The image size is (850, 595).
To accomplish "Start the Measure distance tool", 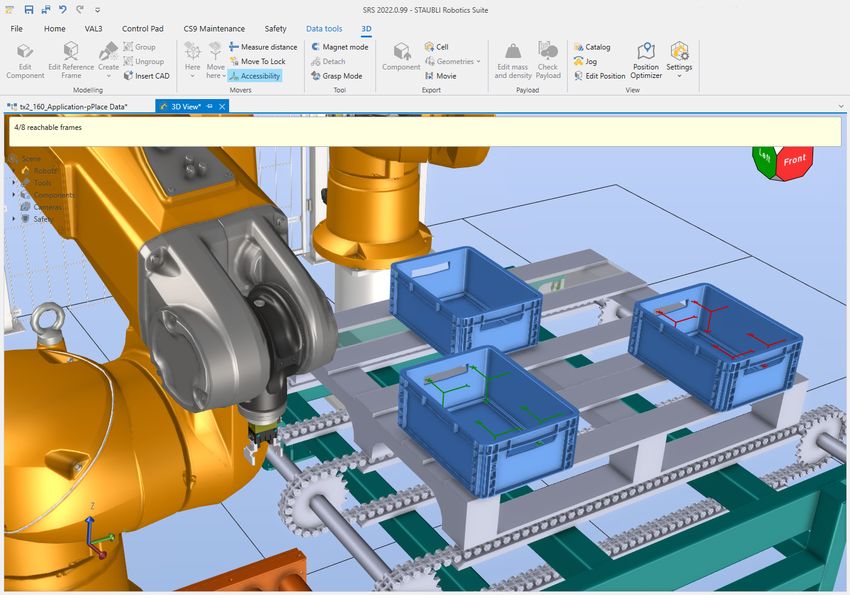I will [x=263, y=47].
